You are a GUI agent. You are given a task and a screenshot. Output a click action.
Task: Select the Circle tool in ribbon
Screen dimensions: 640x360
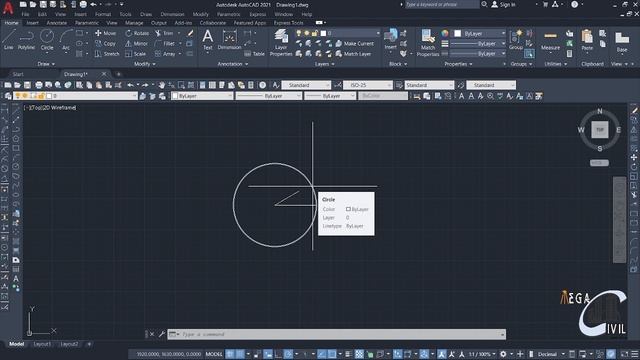pyautogui.click(x=47, y=40)
